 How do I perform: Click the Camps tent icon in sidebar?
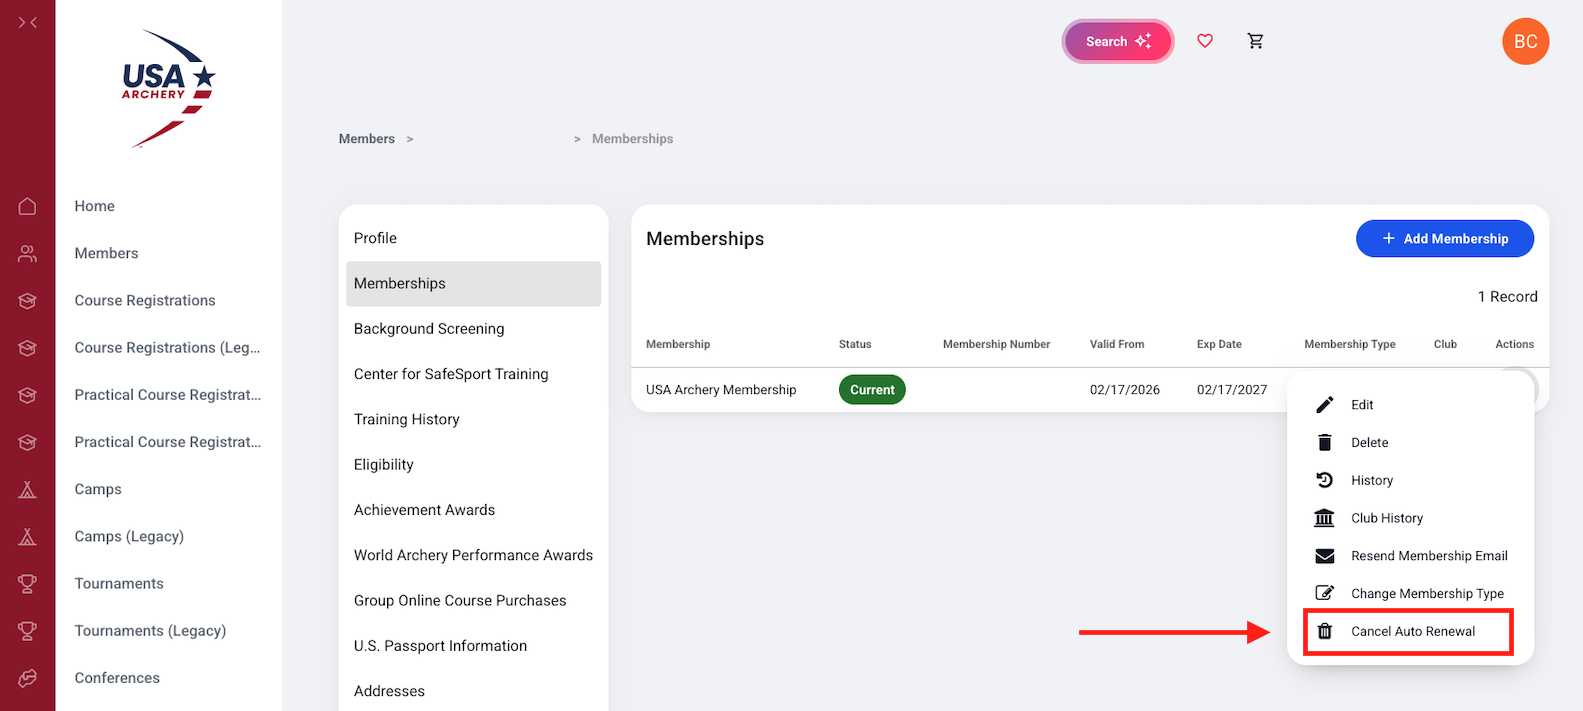(x=27, y=490)
